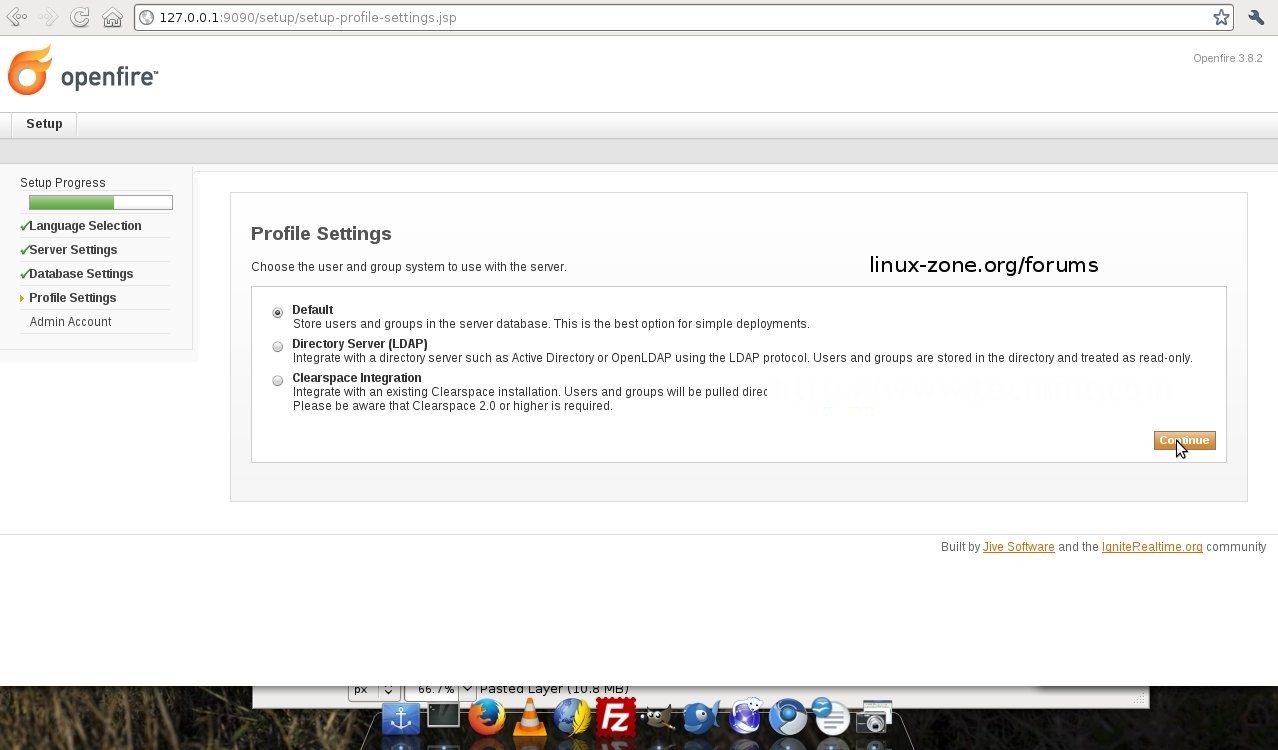Follow the Jive Software link

(1018, 547)
